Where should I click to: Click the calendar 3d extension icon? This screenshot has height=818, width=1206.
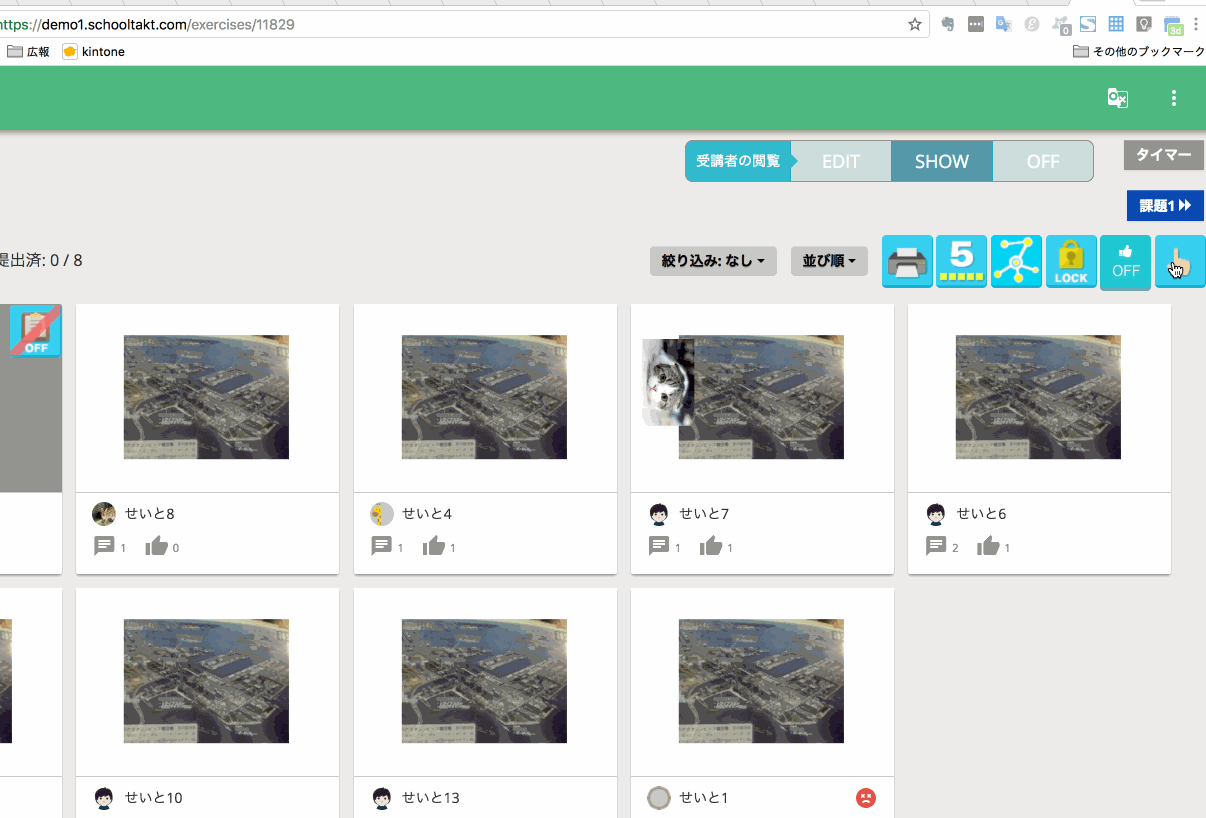pos(1173,25)
